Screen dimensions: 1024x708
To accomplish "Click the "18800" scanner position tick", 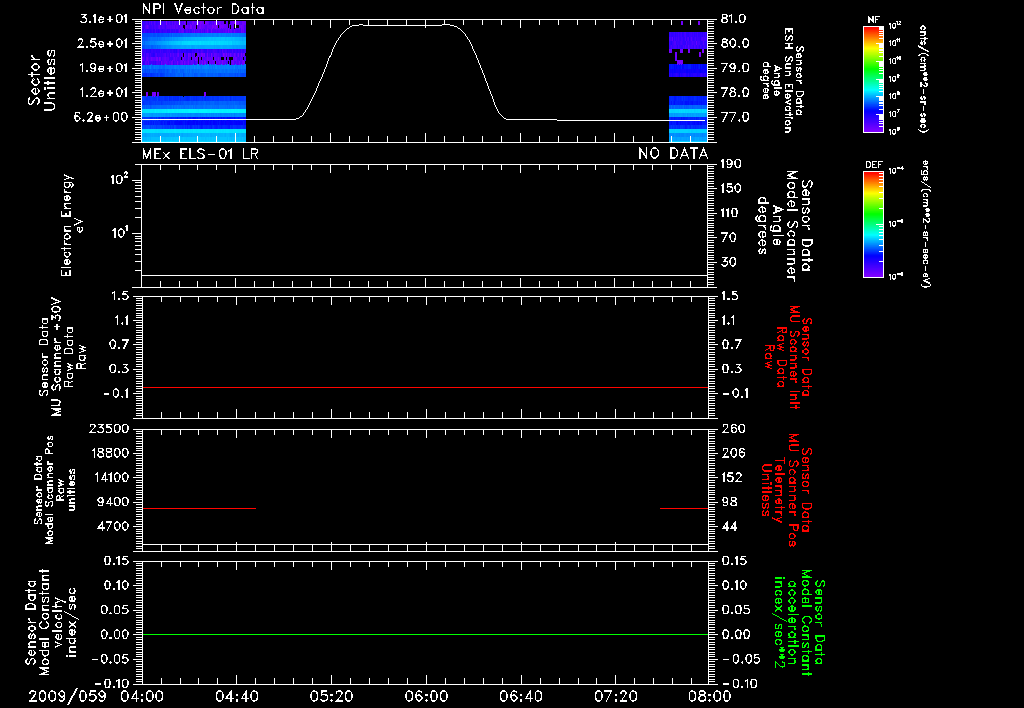I will [x=109, y=453].
